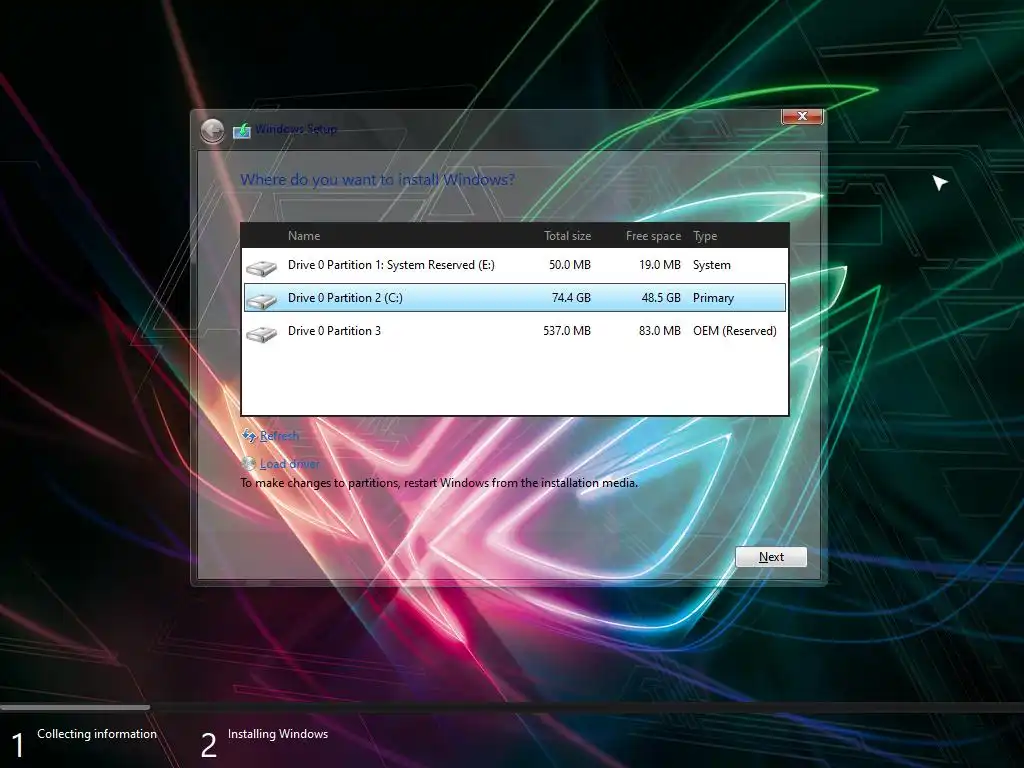Refresh the partition list via Refresh link
The height and width of the screenshot is (768, 1024).
pyautogui.click(x=280, y=436)
